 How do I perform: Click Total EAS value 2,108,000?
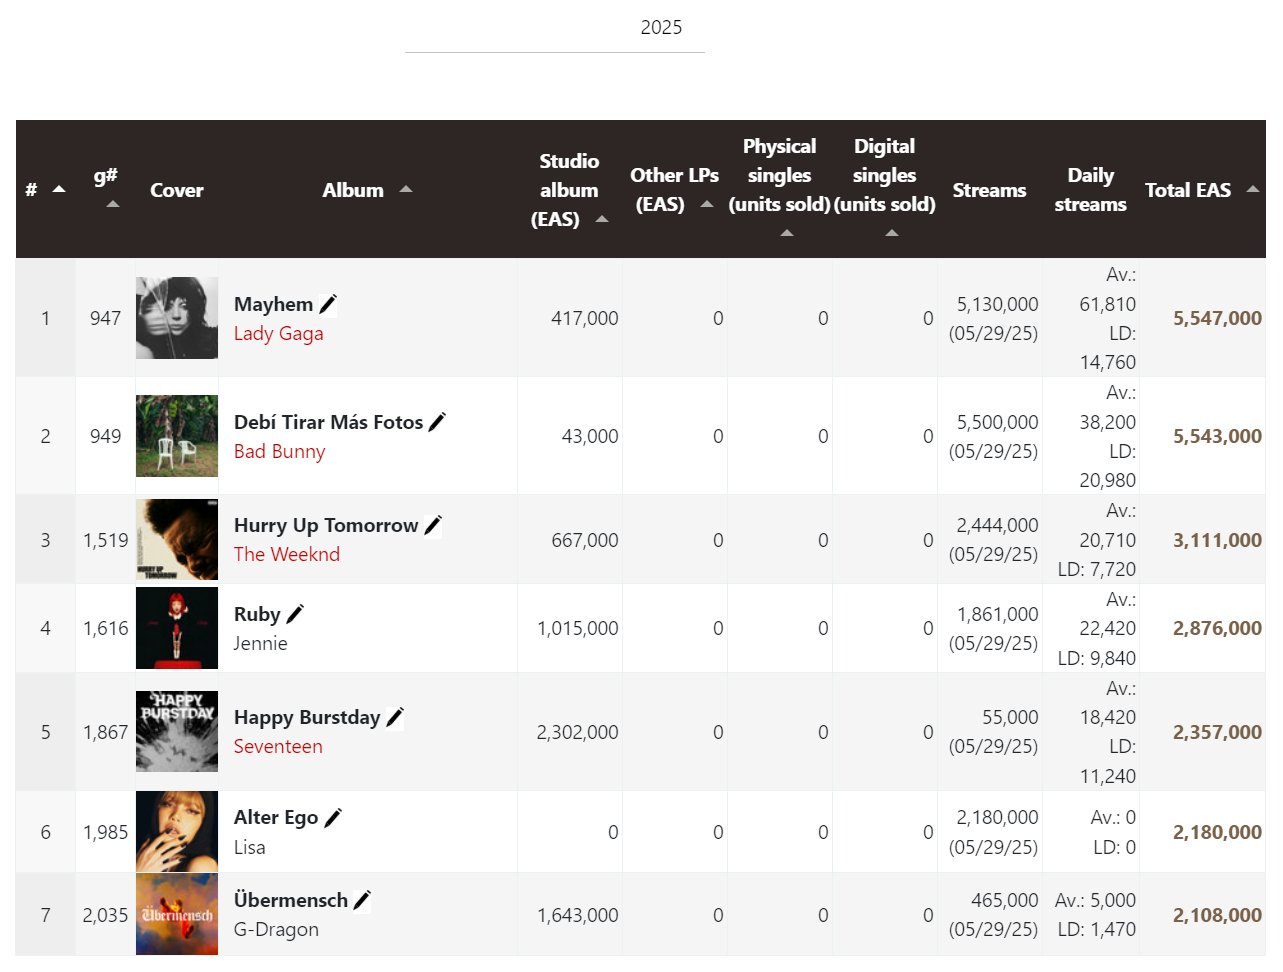coord(1217,915)
